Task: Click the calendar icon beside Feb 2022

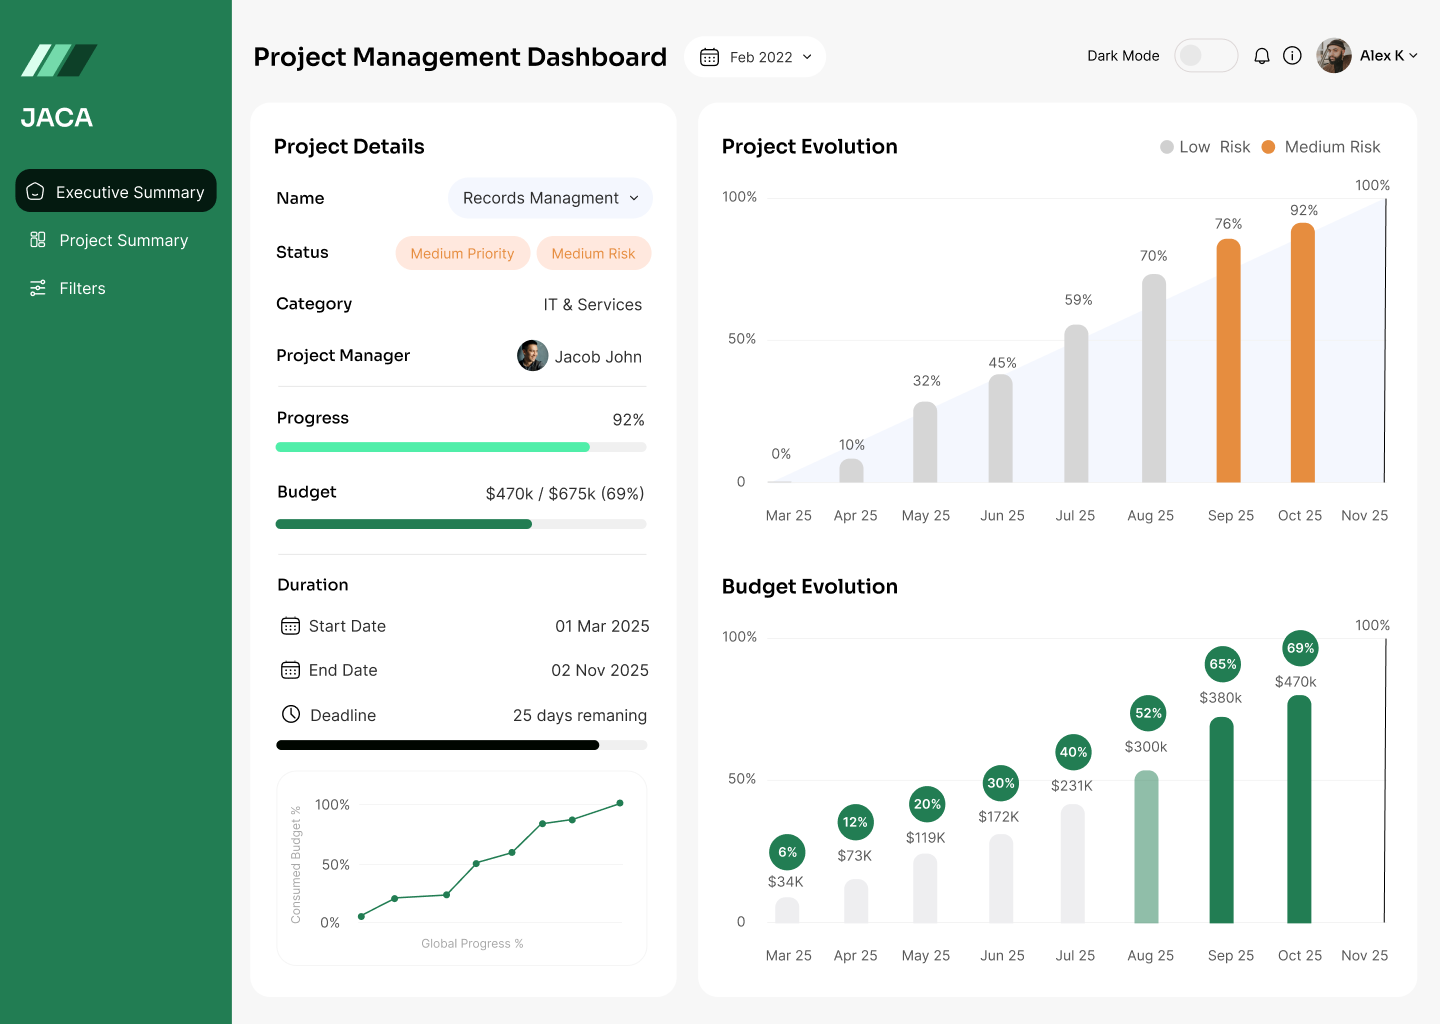Action: 709,57
